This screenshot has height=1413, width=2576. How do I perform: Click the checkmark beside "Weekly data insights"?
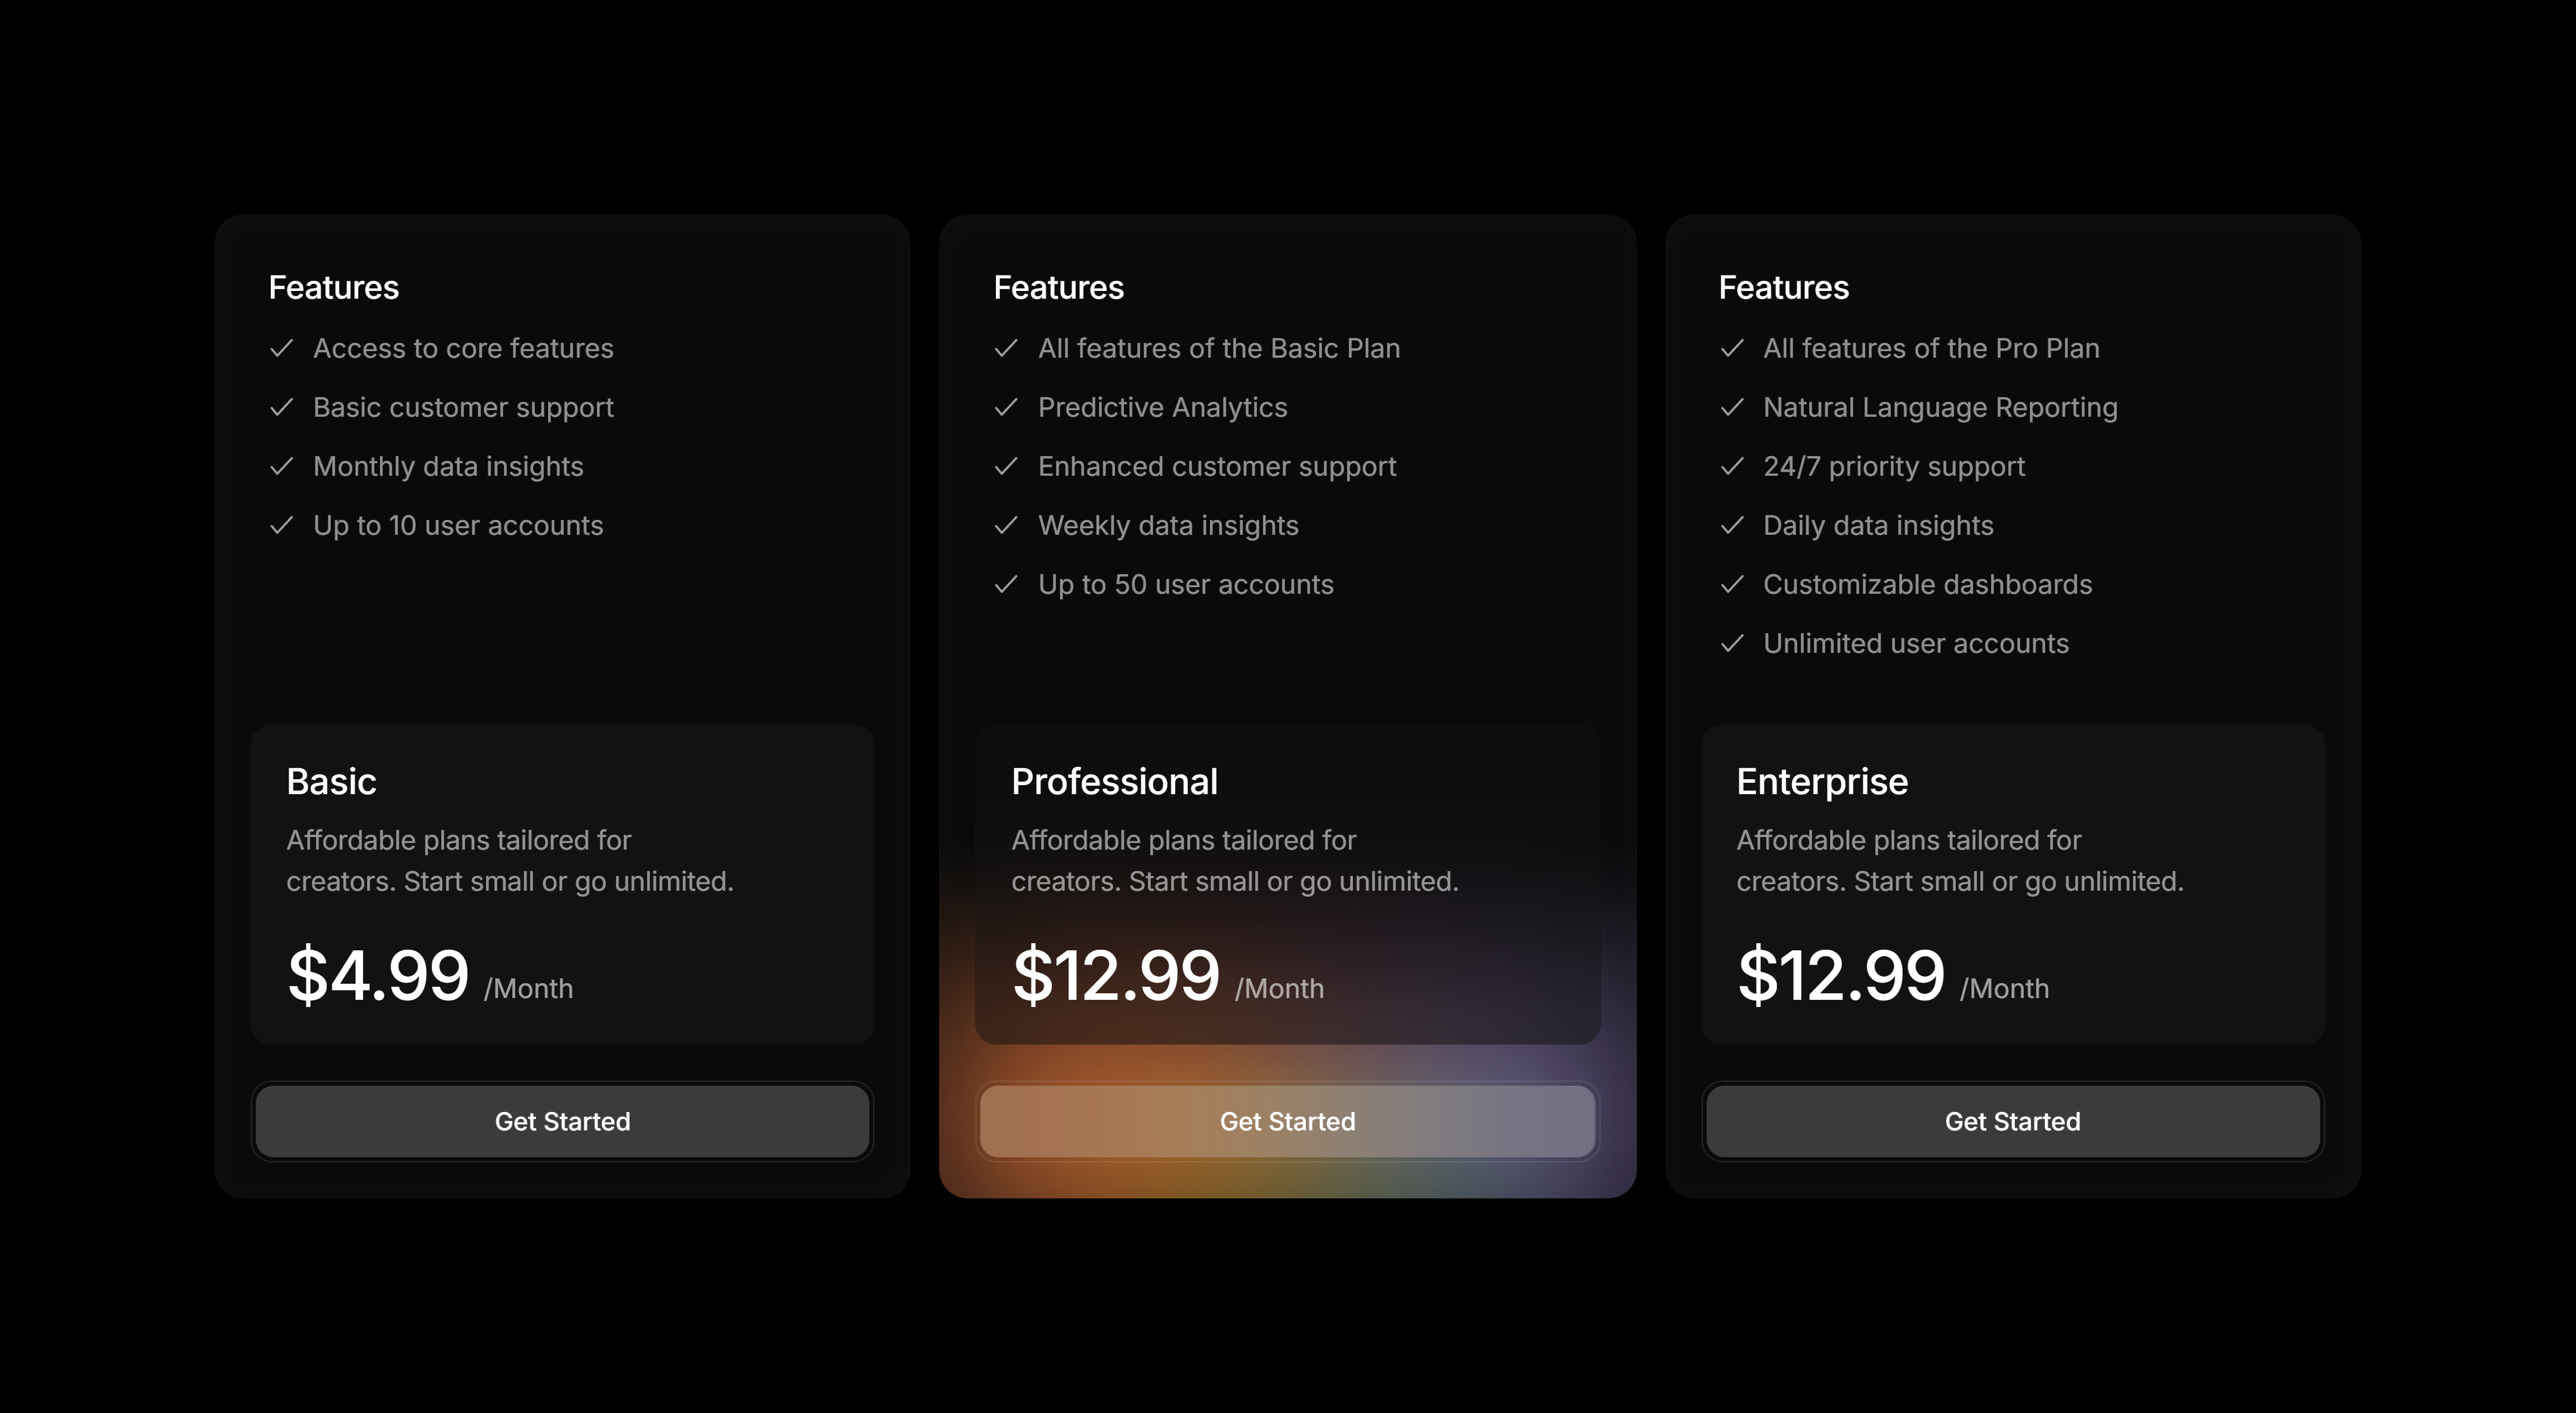point(1007,525)
